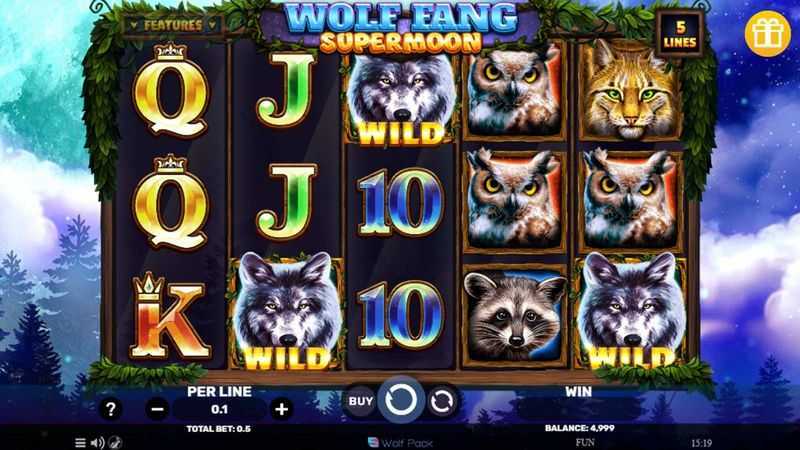Click the per line value 0.1 field

[219, 409]
